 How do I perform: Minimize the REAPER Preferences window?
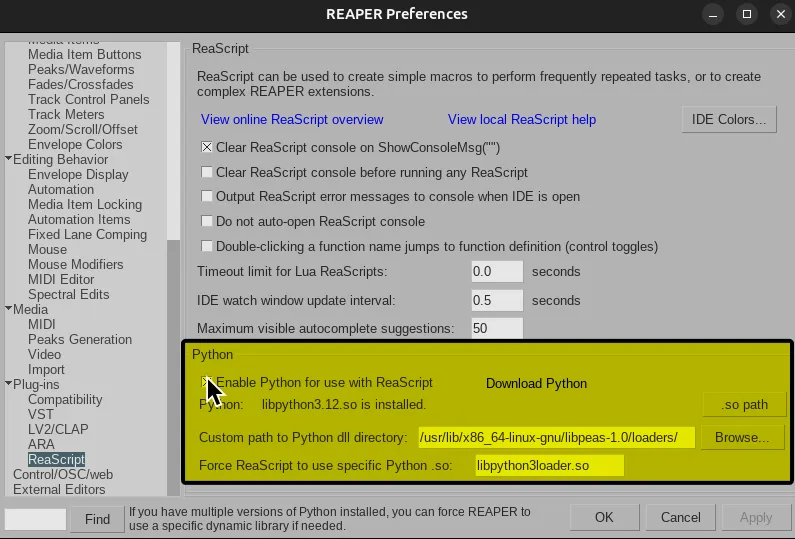point(713,14)
